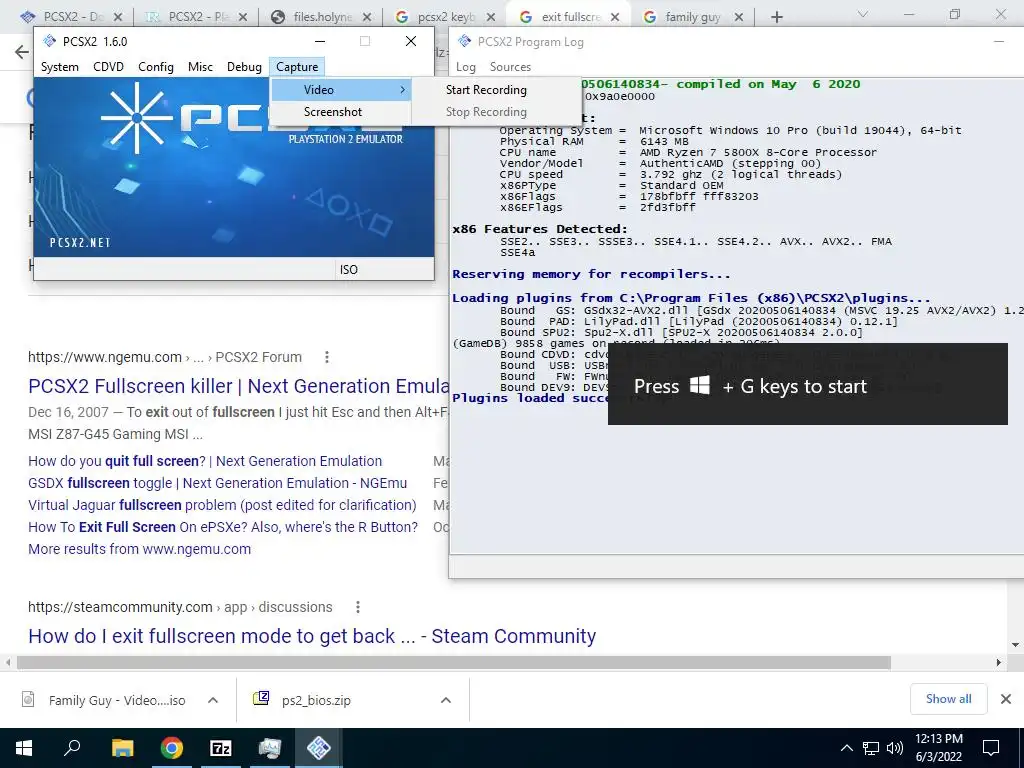Open more options for ngemu.com result

tap(327, 357)
